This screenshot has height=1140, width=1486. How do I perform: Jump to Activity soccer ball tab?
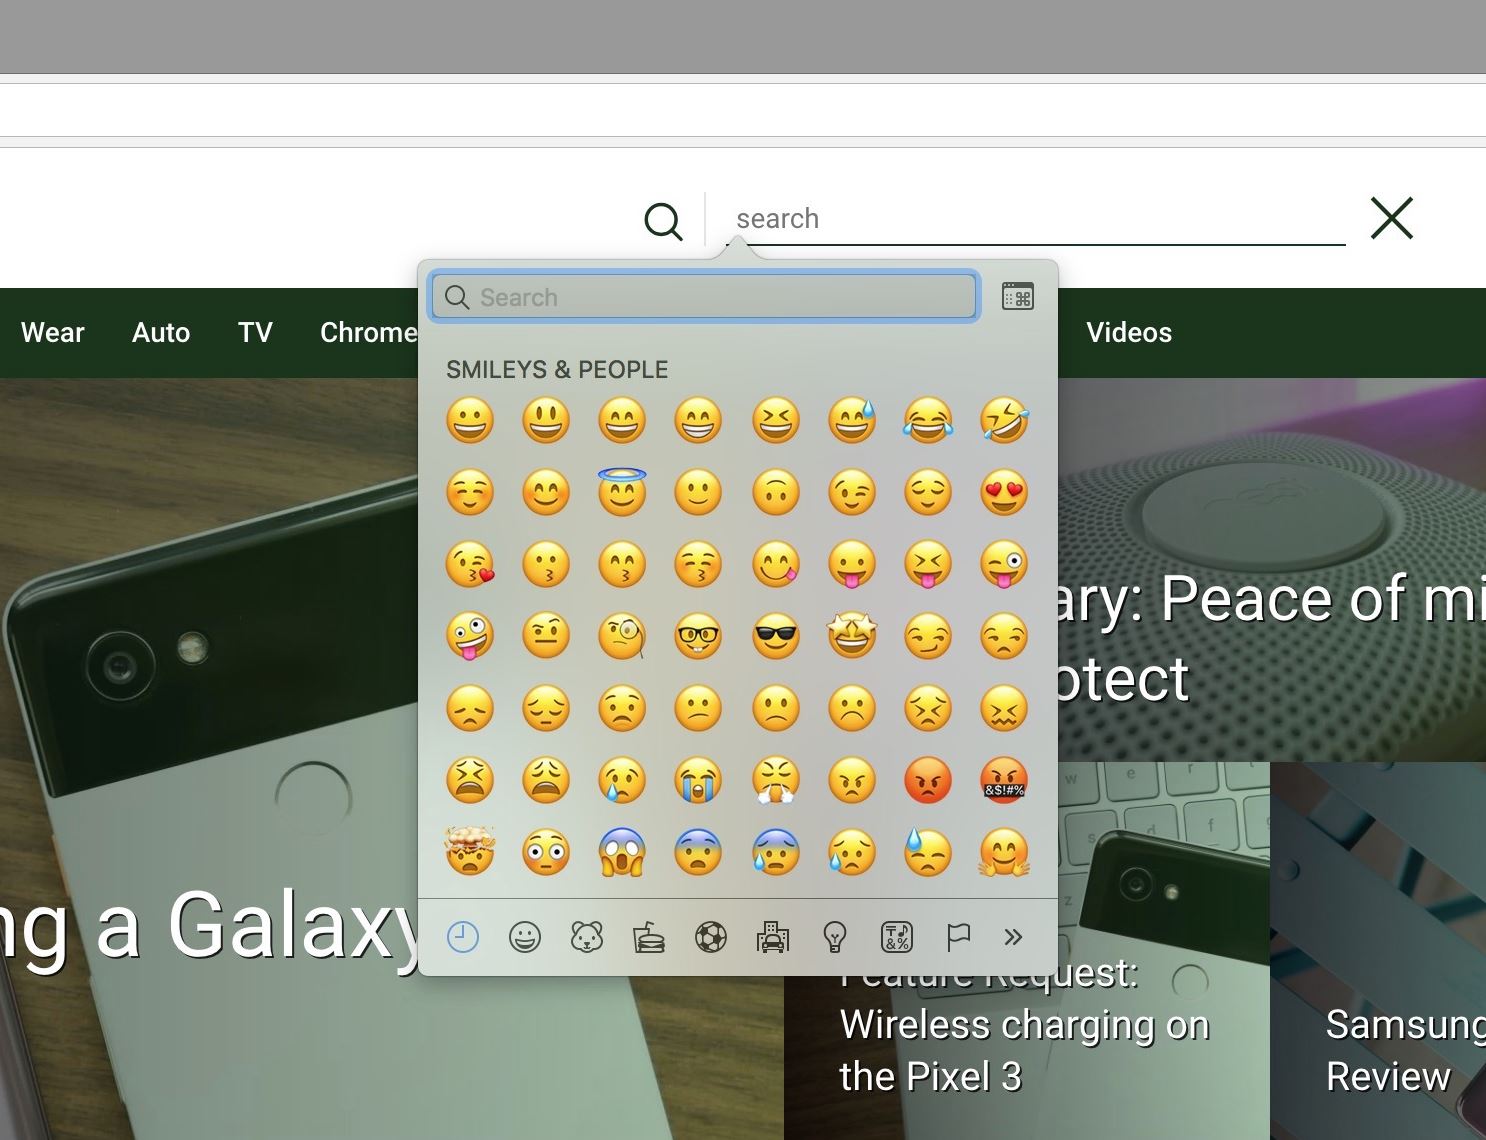click(711, 937)
